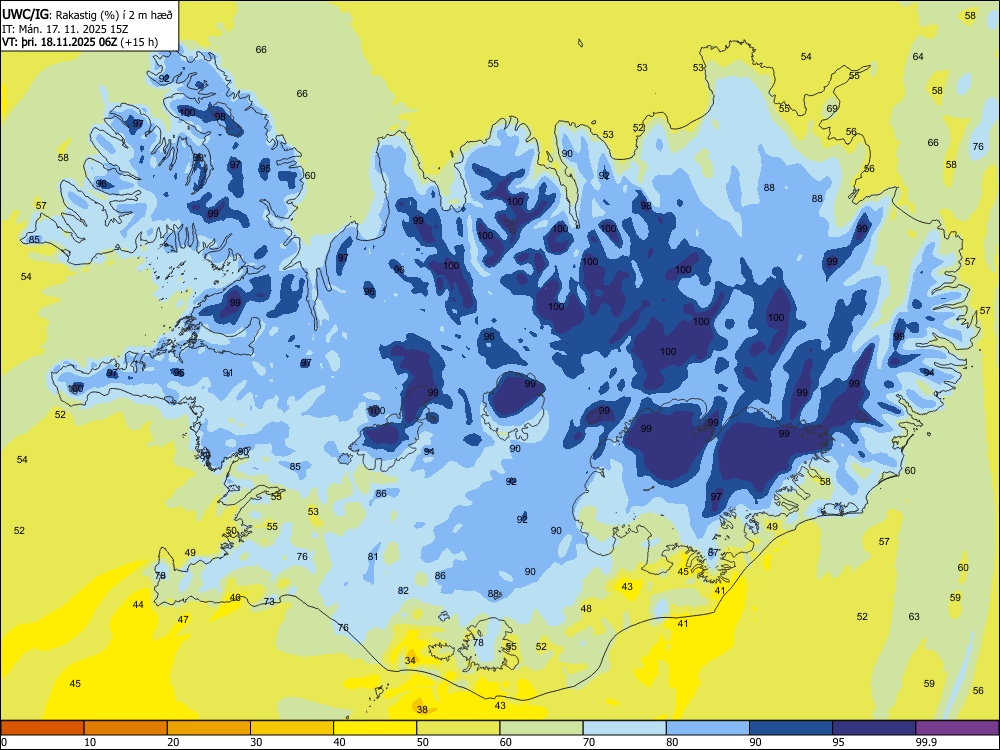
Task: Click the humidity value '81' on the map
Action: click(373, 556)
